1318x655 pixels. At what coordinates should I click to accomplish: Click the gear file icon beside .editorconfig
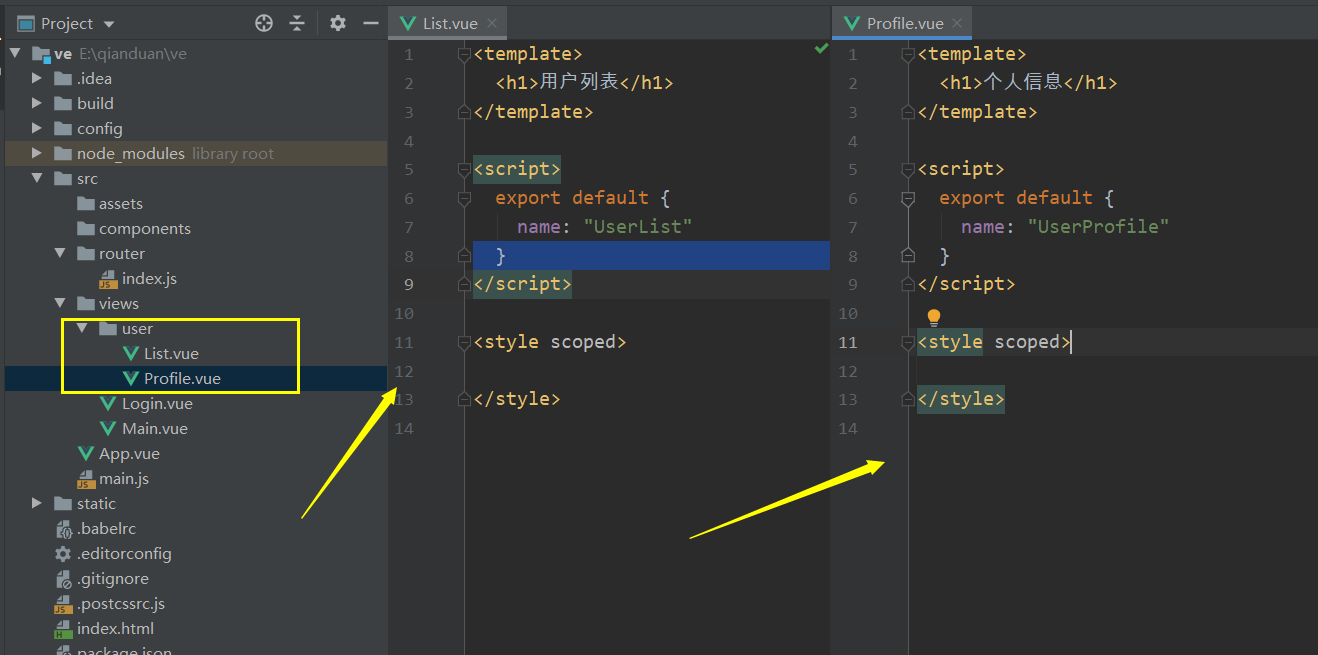point(63,553)
